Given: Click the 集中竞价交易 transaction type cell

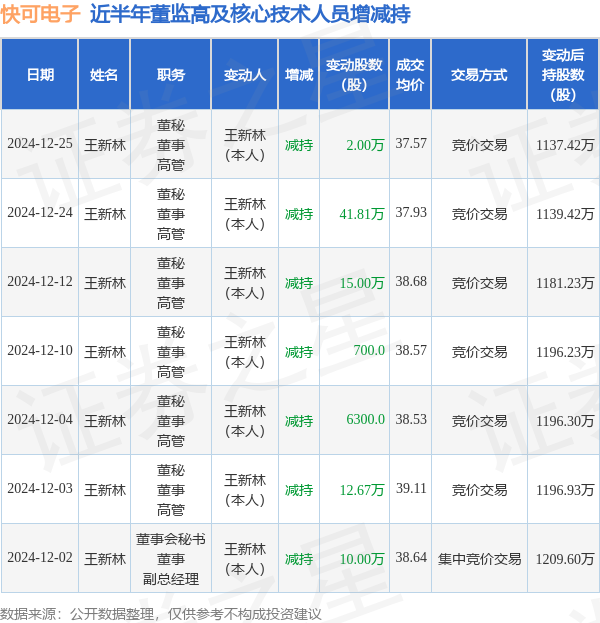Looking at the screenshot, I should pyautogui.click(x=479, y=558).
